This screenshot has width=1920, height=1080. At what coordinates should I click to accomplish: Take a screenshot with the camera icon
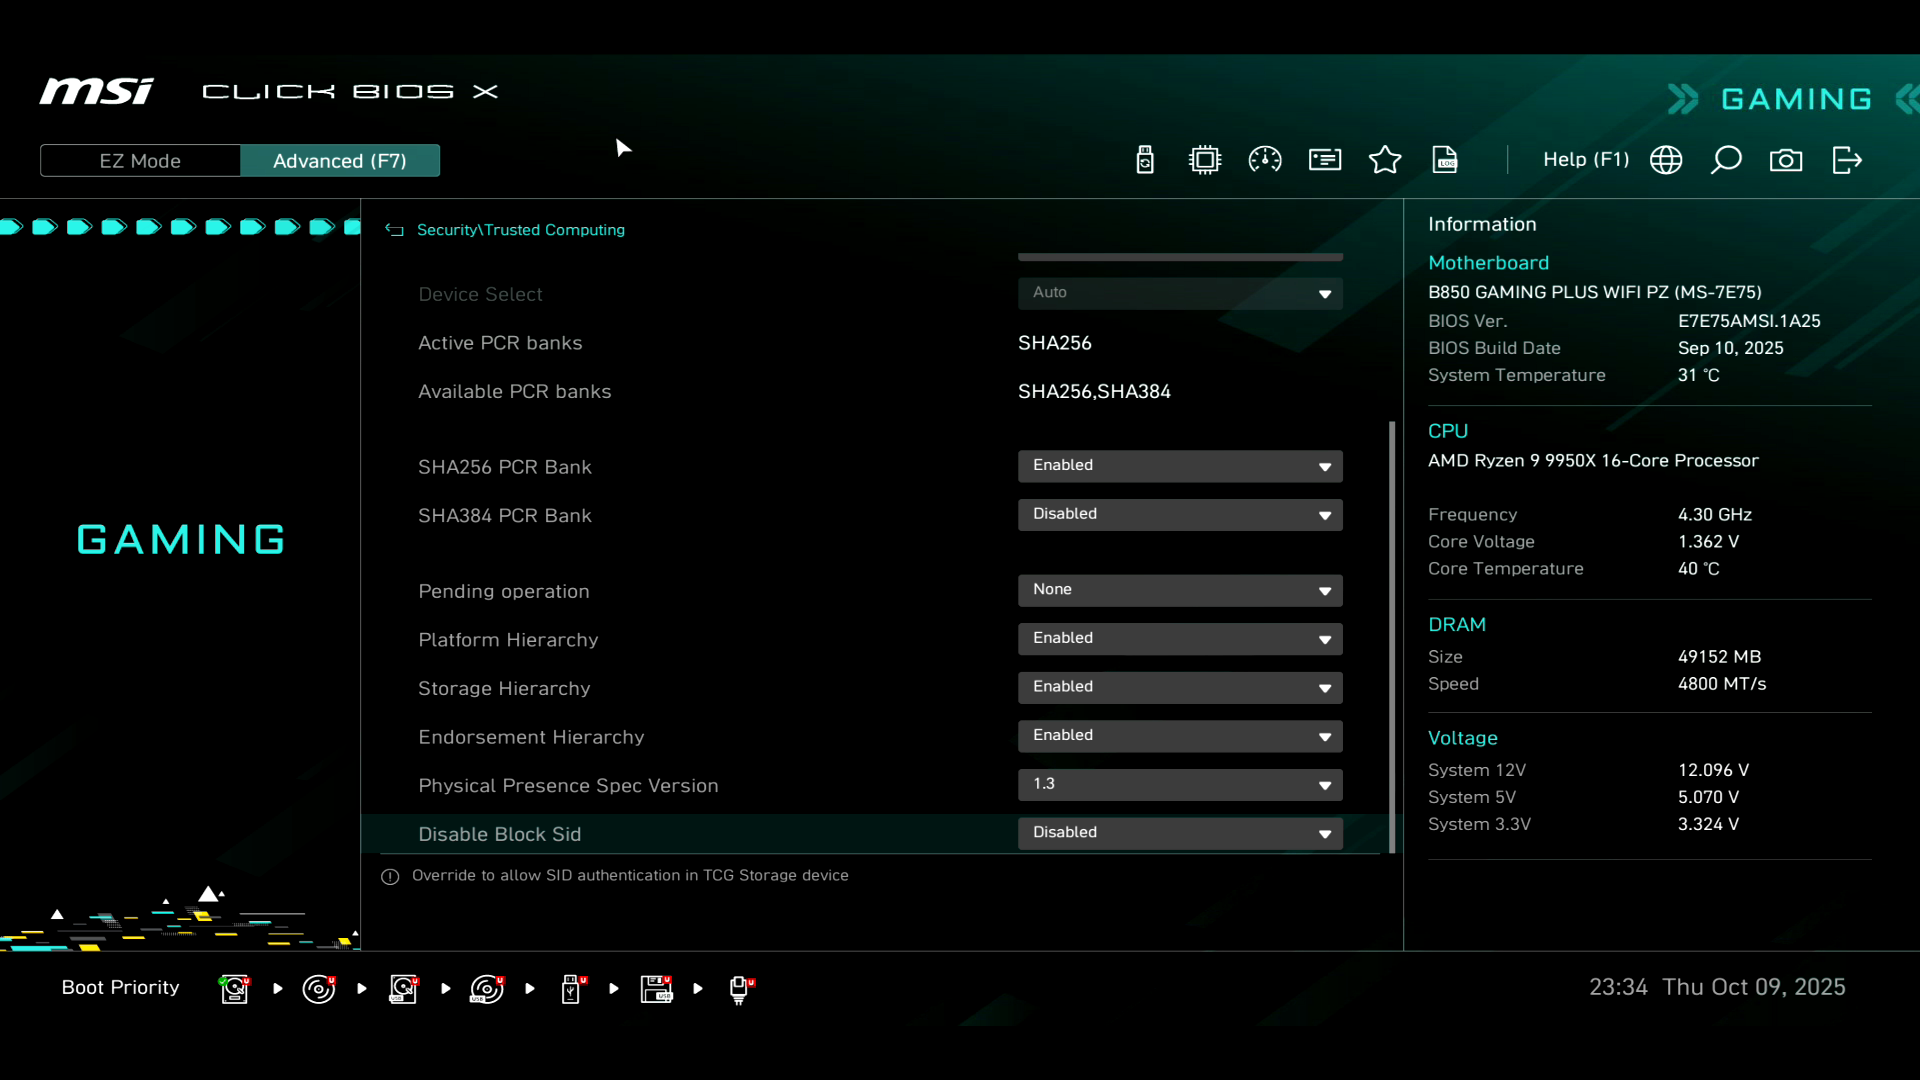1786,160
